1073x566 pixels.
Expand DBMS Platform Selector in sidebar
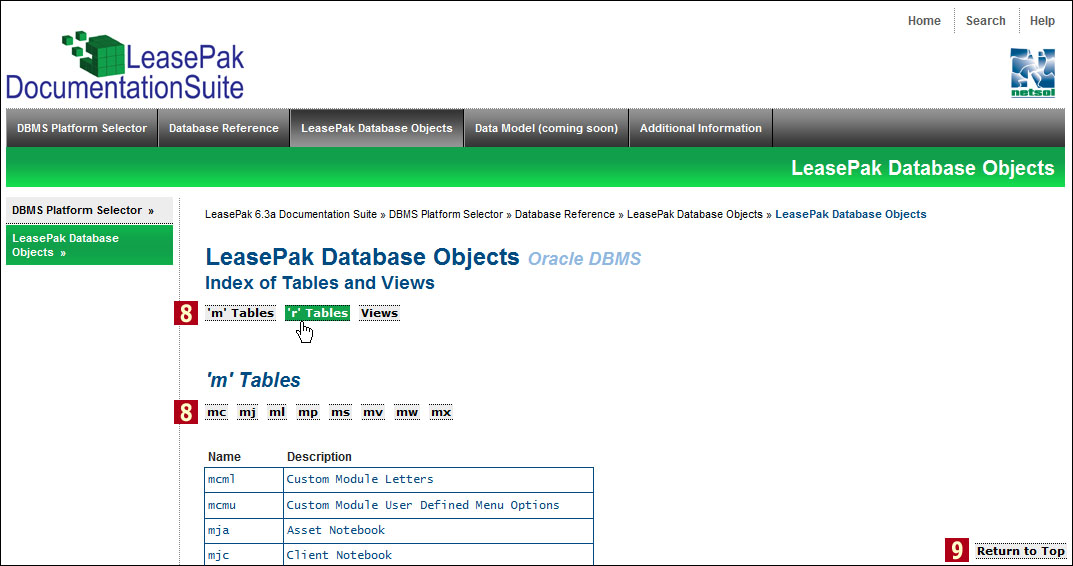point(89,210)
